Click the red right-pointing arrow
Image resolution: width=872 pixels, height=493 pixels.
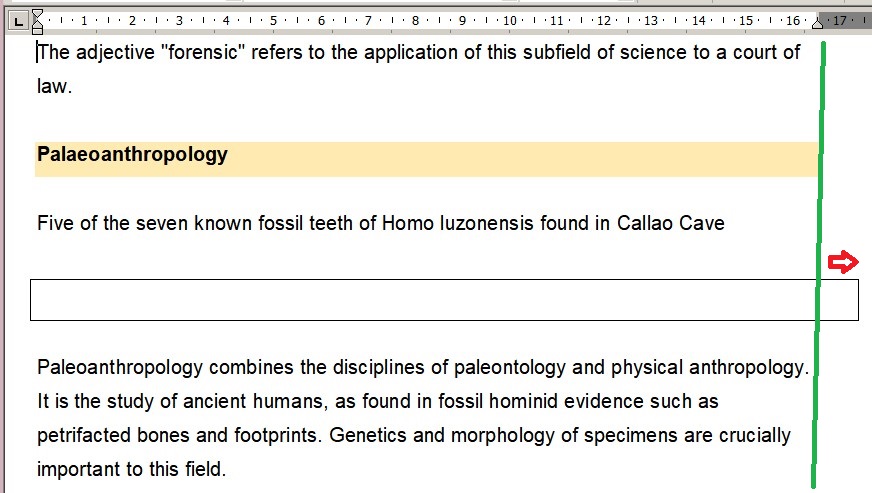843,262
